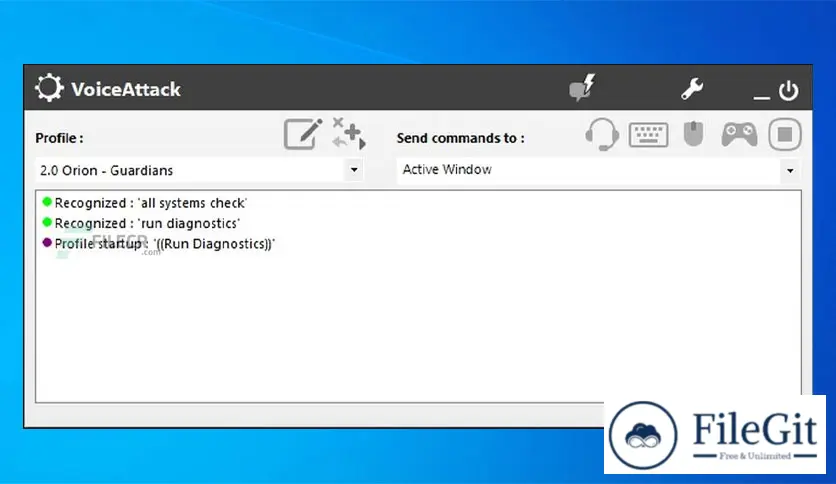Expand the Send commands to dropdown arrow

tap(790, 171)
